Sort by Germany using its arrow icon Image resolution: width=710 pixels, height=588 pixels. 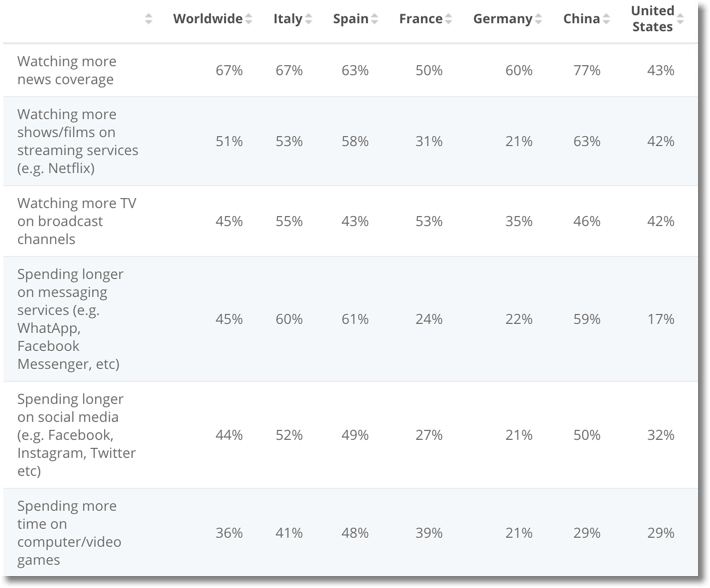538,19
